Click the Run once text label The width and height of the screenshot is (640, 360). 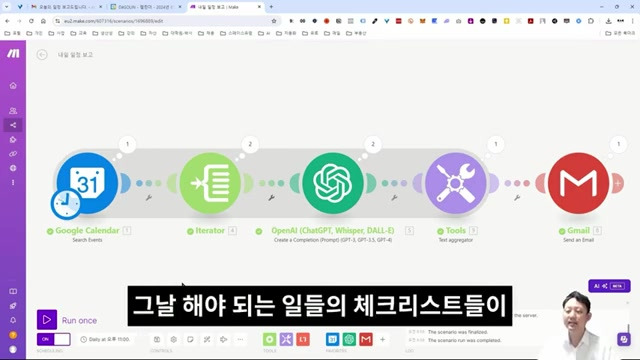79,320
